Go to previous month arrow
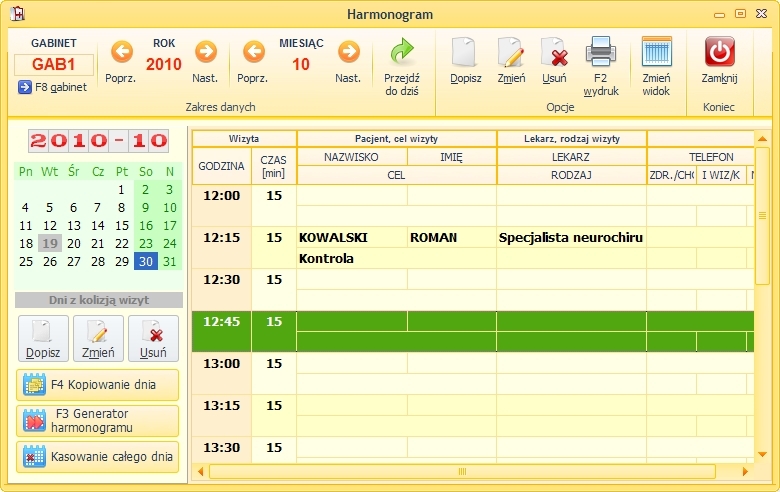 (254, 52)
